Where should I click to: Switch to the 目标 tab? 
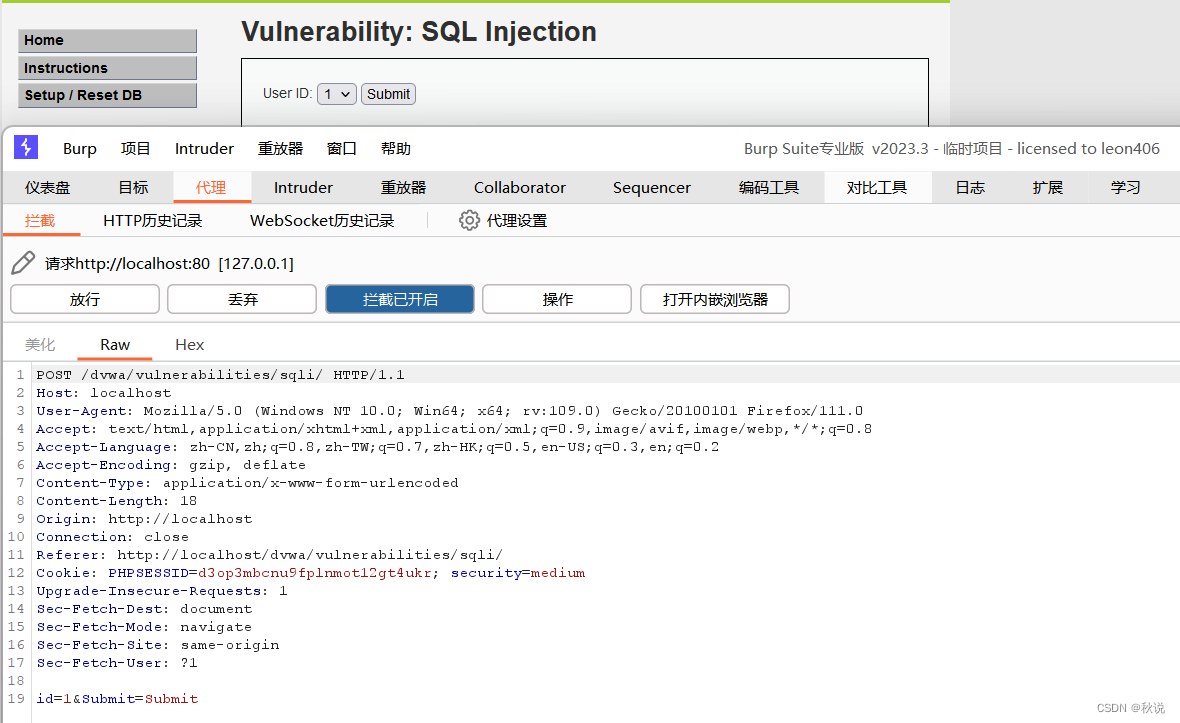coord(133,187)
